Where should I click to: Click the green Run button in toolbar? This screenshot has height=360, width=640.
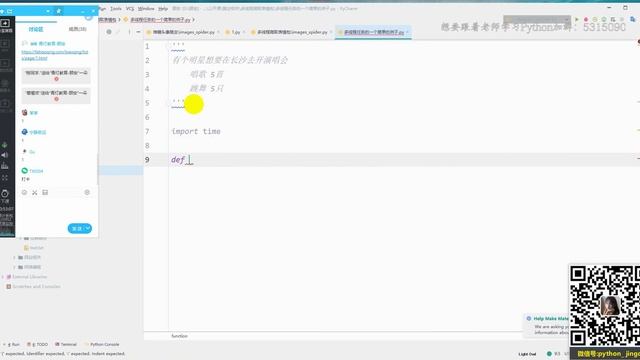pos(577,19)
